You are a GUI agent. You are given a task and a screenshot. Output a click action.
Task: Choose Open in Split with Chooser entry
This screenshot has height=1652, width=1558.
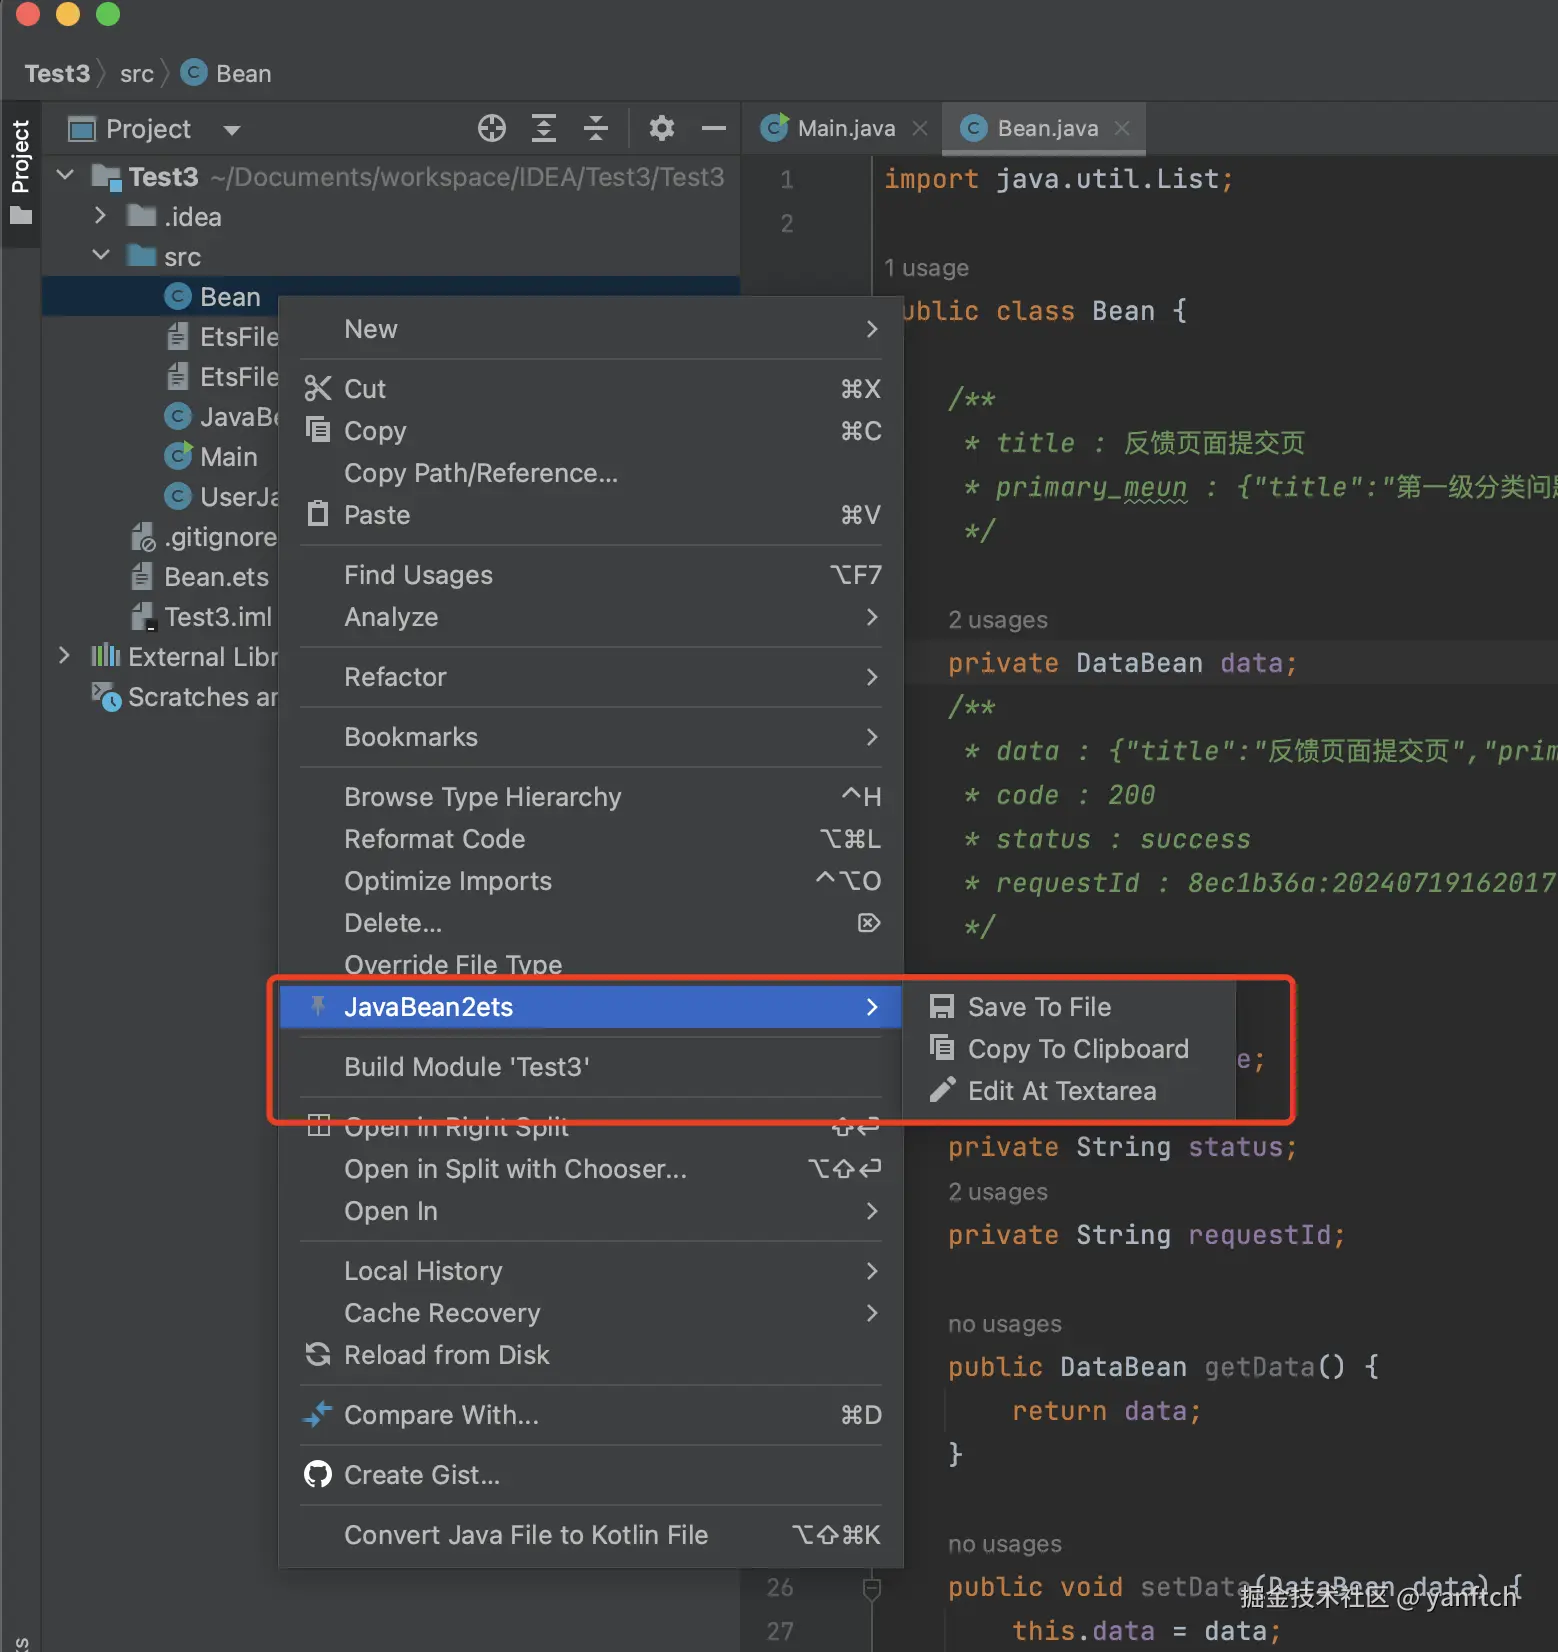[x=591, y=1169]
